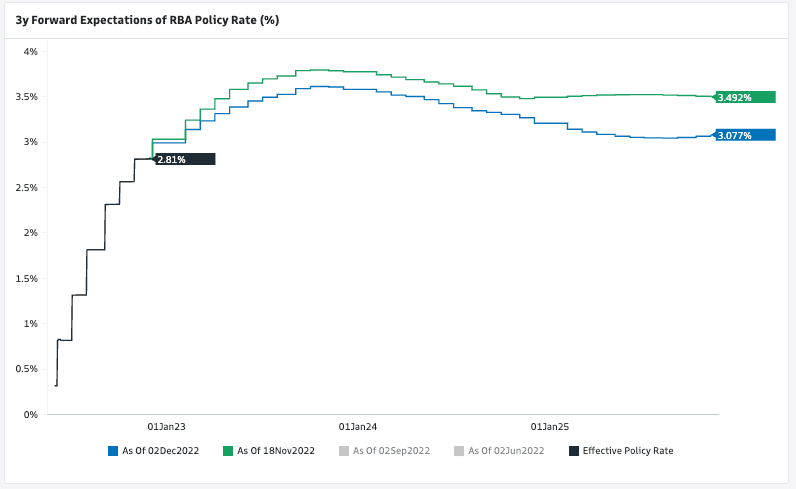Show the As Of 02Jun2022 series label
796x489 pixels.
506,451
